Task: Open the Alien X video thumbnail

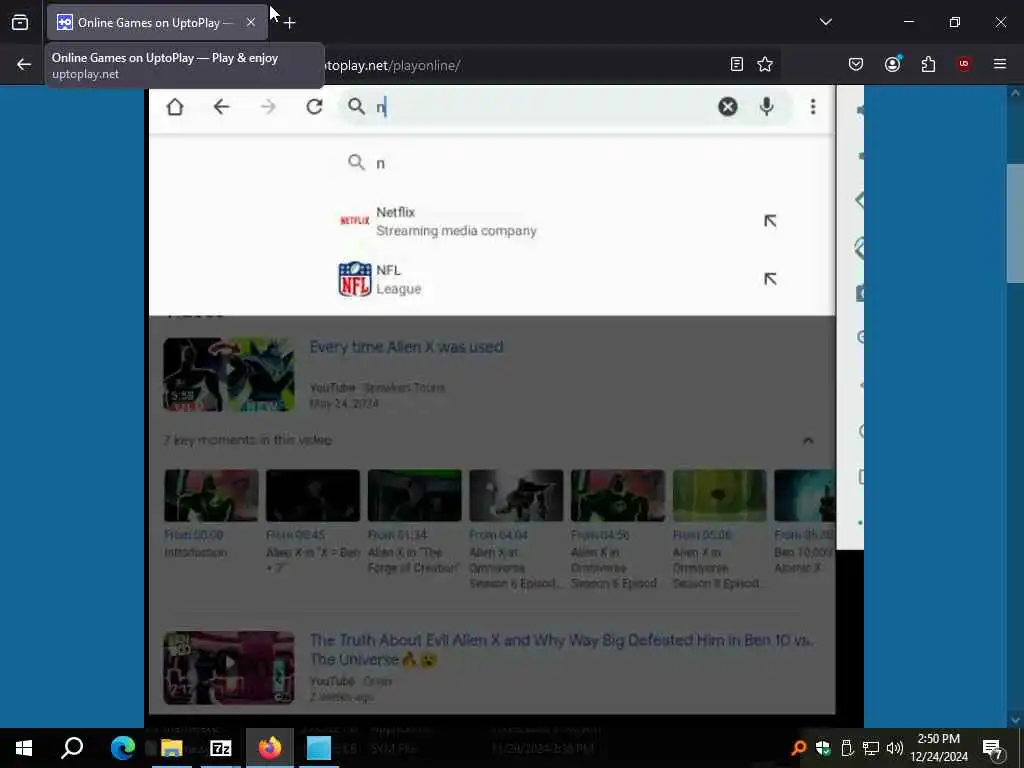Action: (x=229, y=374)
